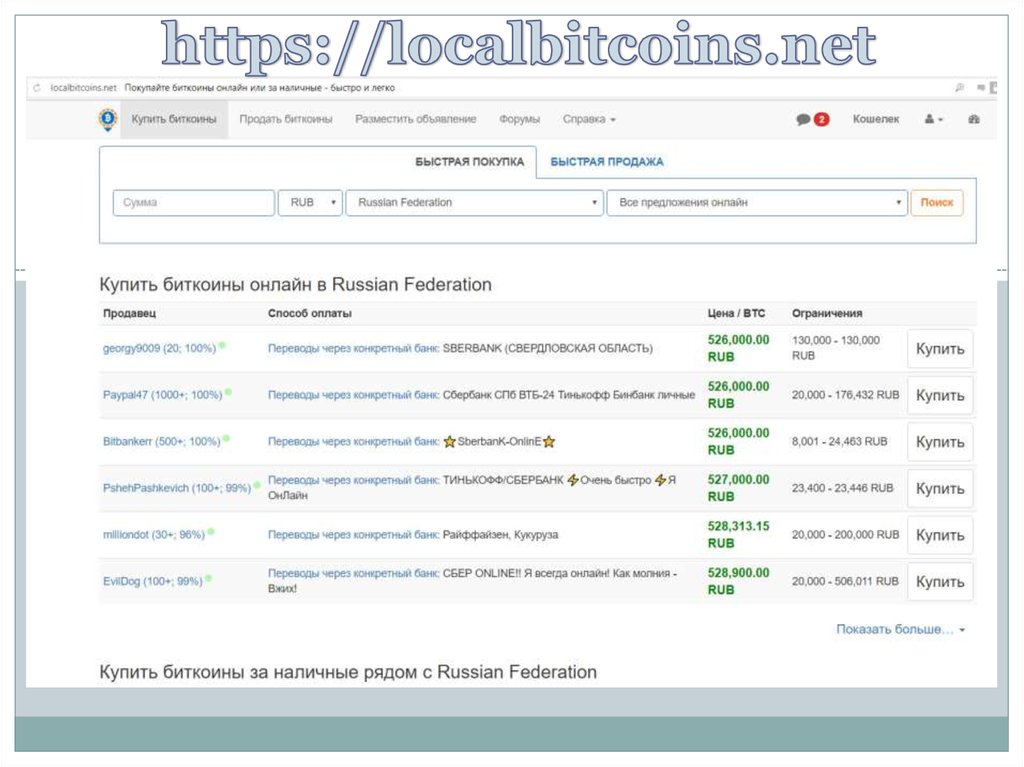Viewport: 1024px width, 767px height.
Task: Click the search icon in address bar
Action: click(x=959, y=88)
